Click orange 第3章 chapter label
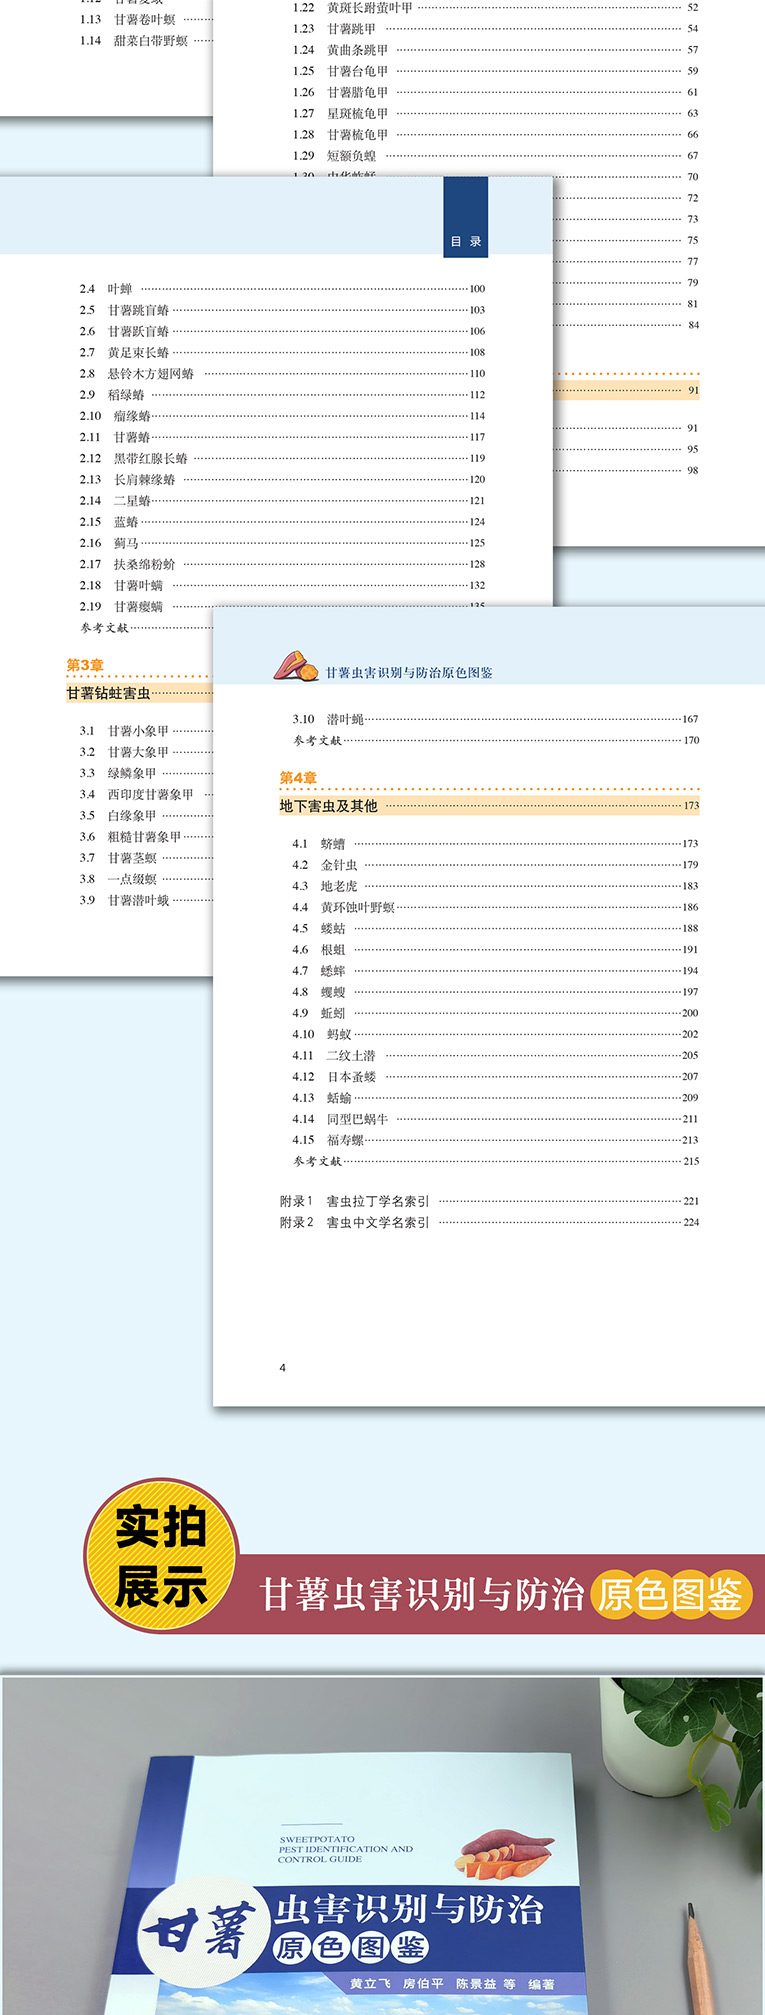 click(x=85, y=665)
